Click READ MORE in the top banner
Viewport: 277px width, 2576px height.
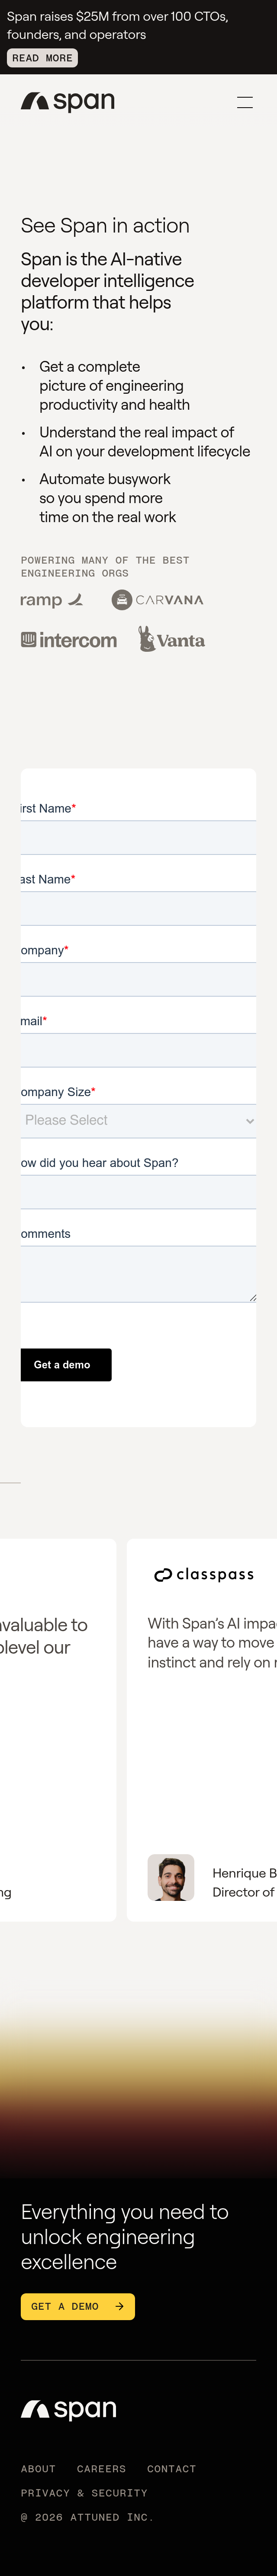[42, 58]
